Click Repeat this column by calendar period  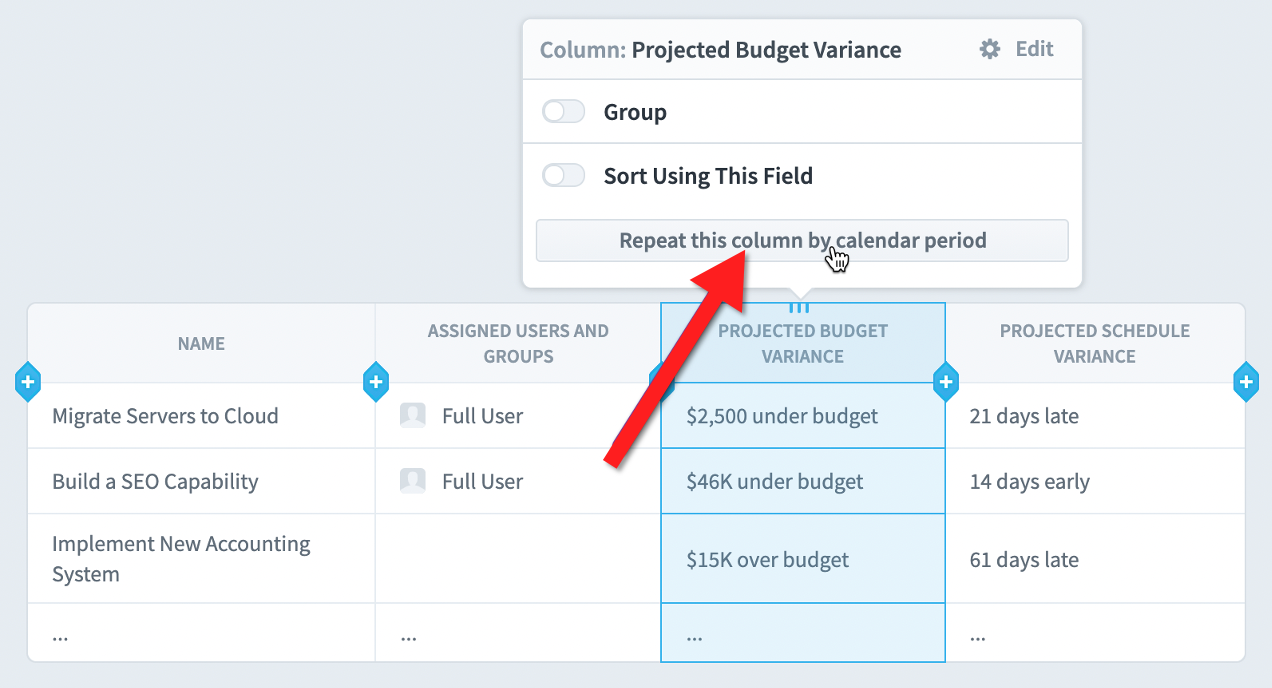click(x=802, y=241)
